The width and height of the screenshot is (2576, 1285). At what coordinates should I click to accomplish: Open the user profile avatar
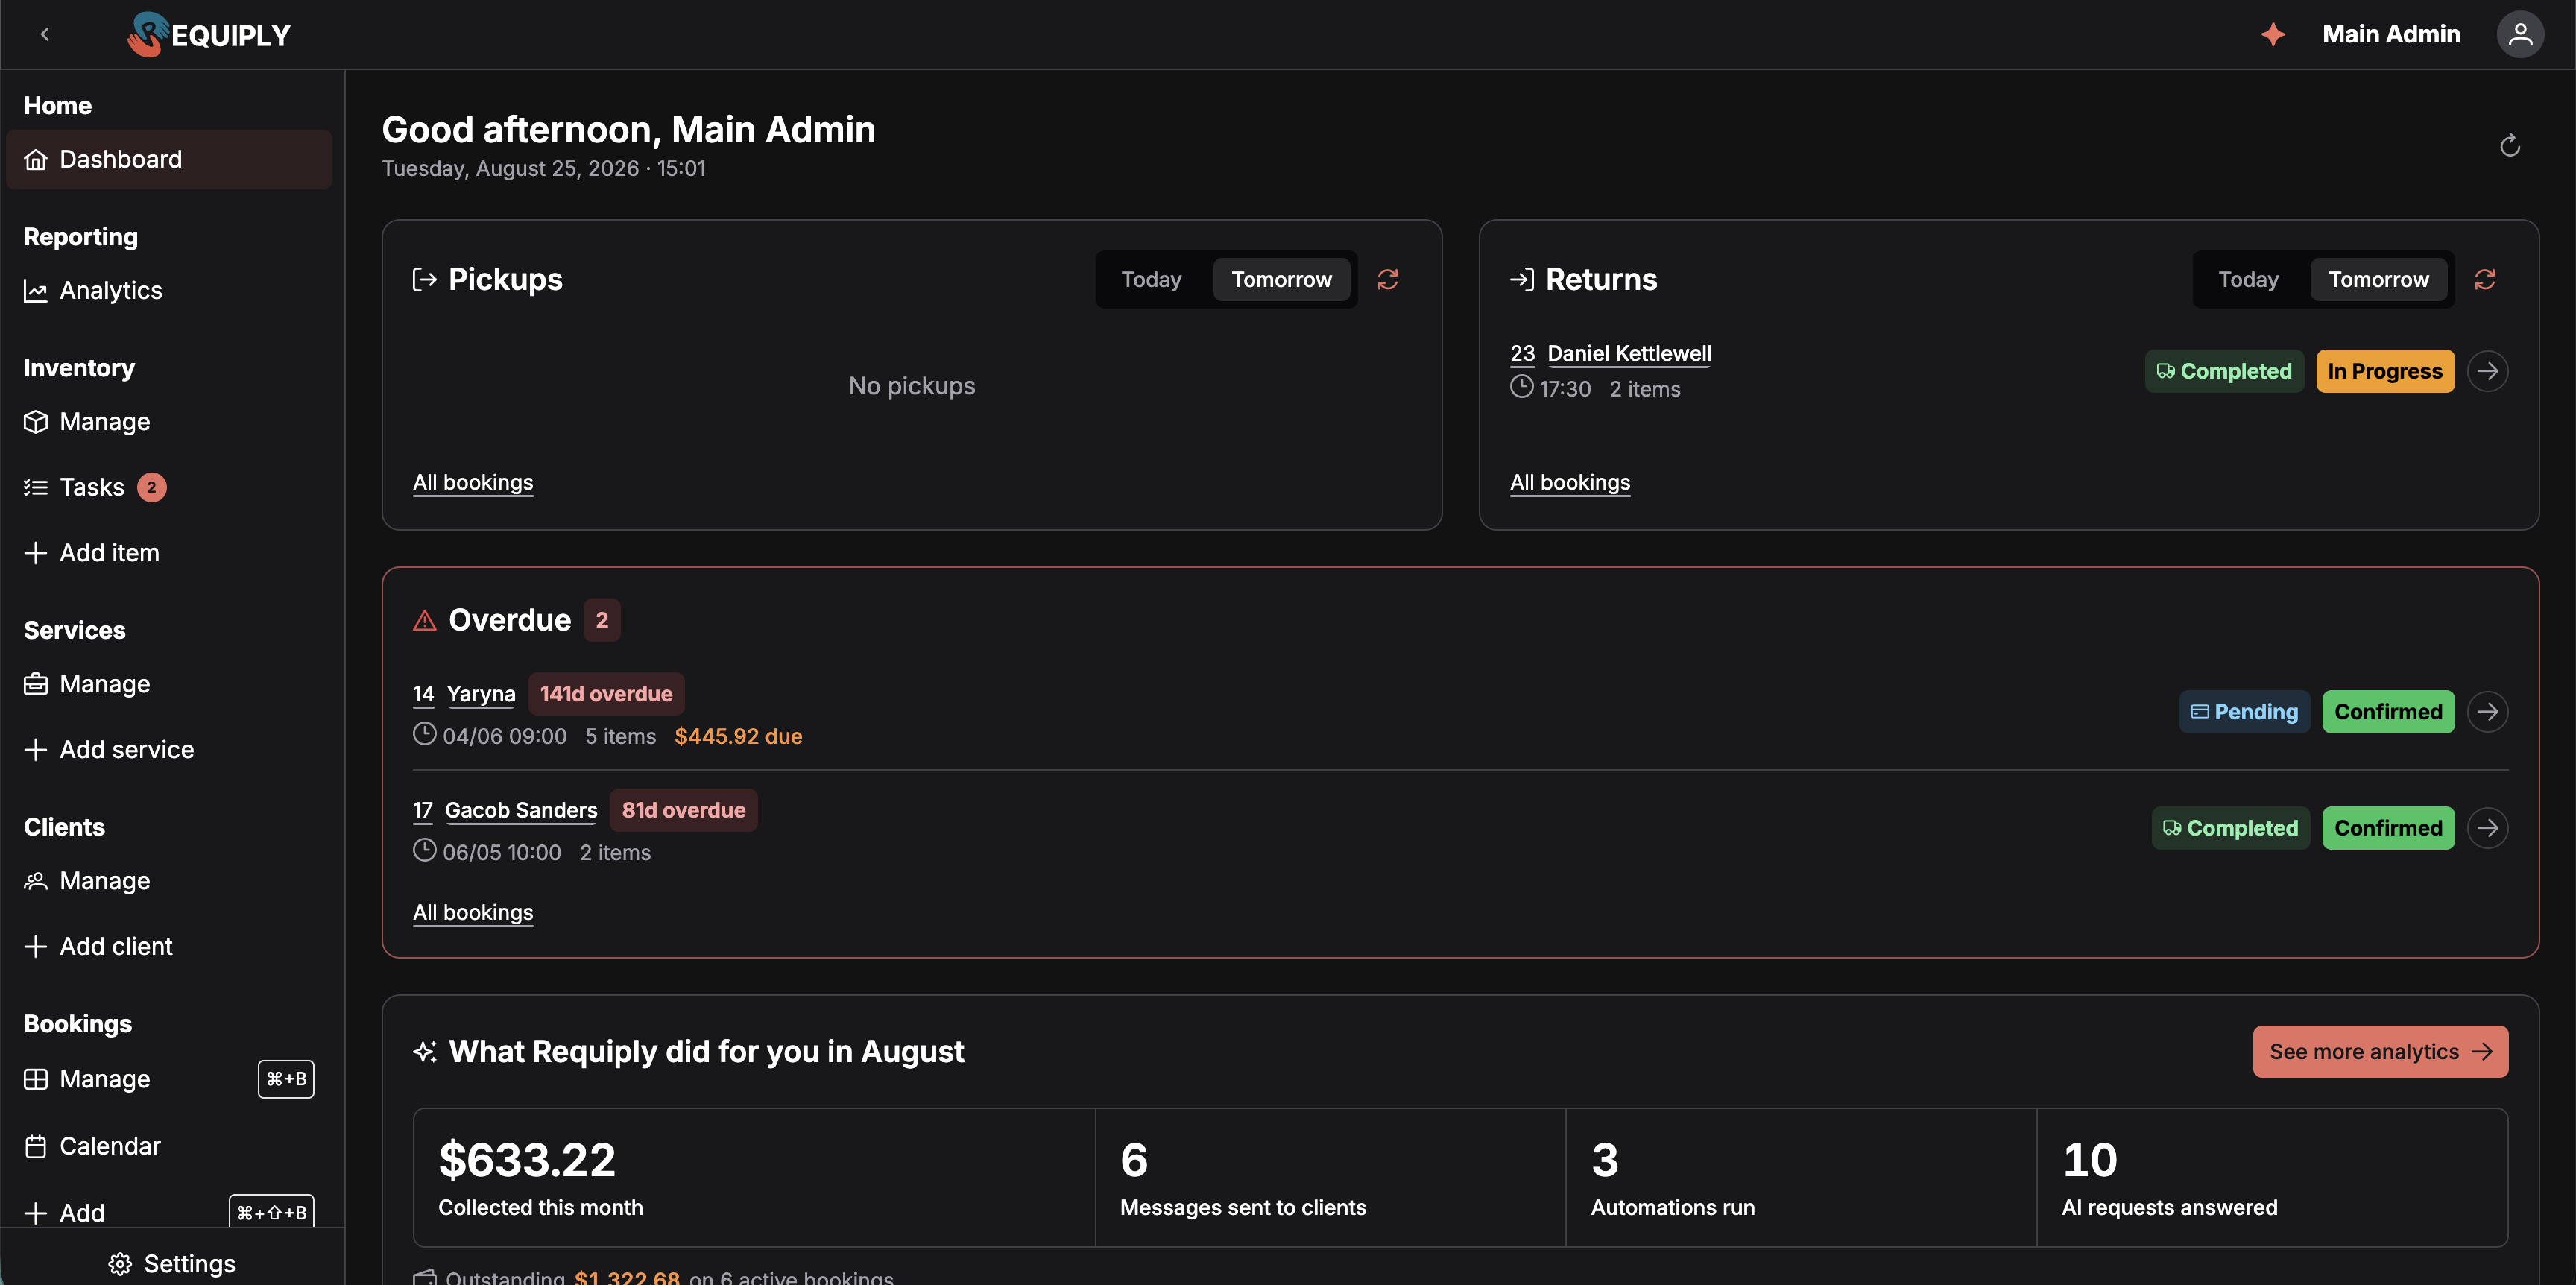tap(2520, 34)
